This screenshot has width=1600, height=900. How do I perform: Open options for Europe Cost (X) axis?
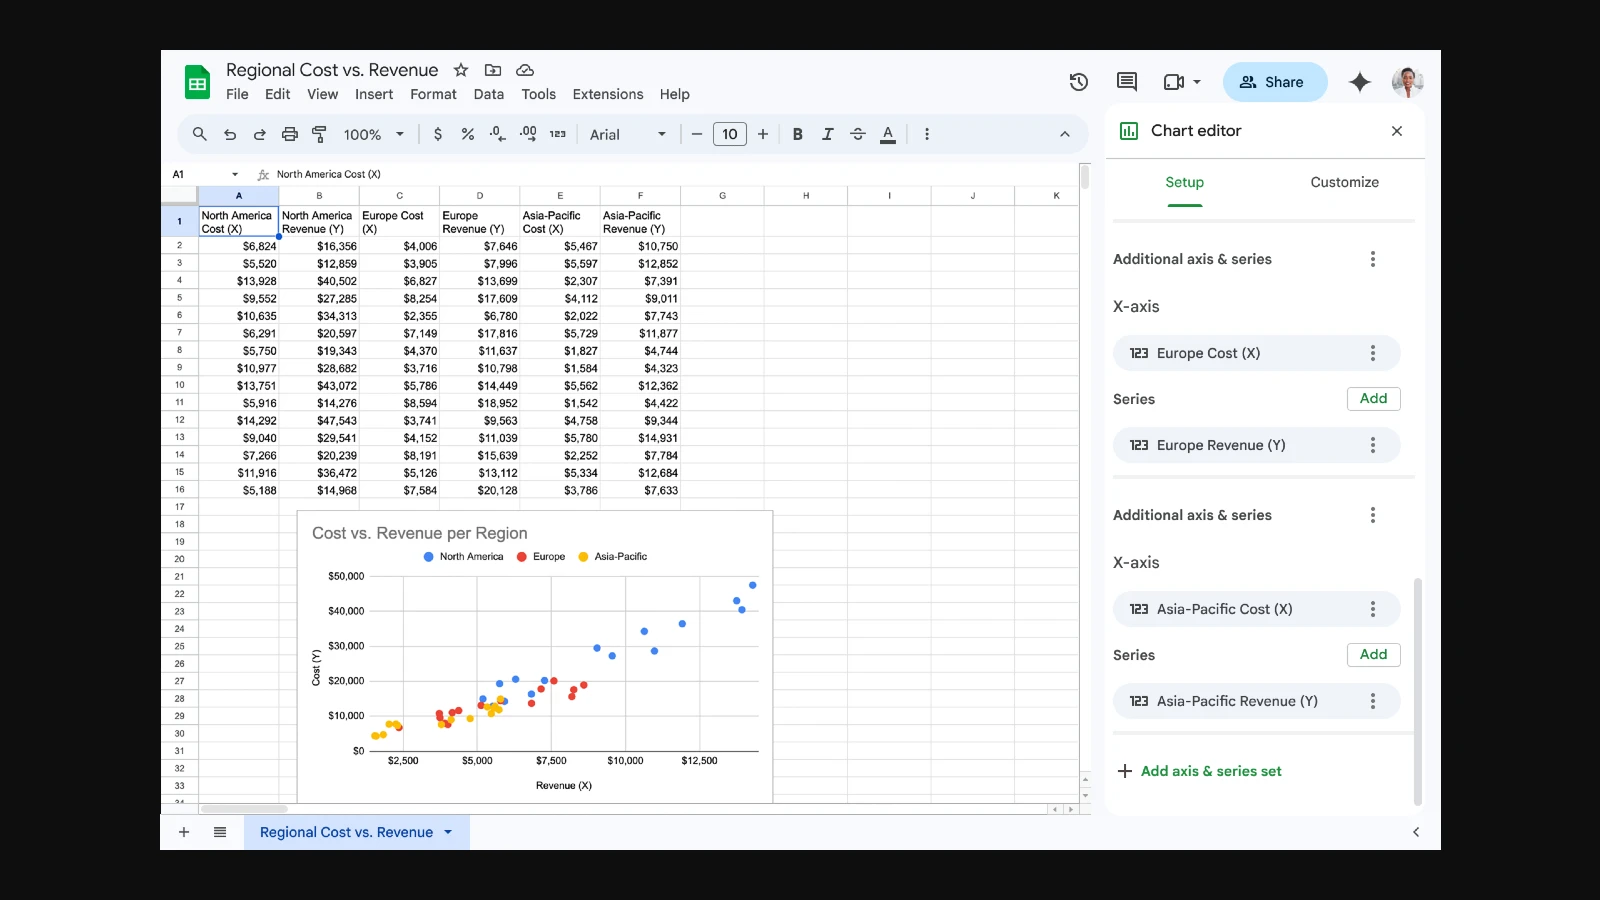[x=1373, y=353]
